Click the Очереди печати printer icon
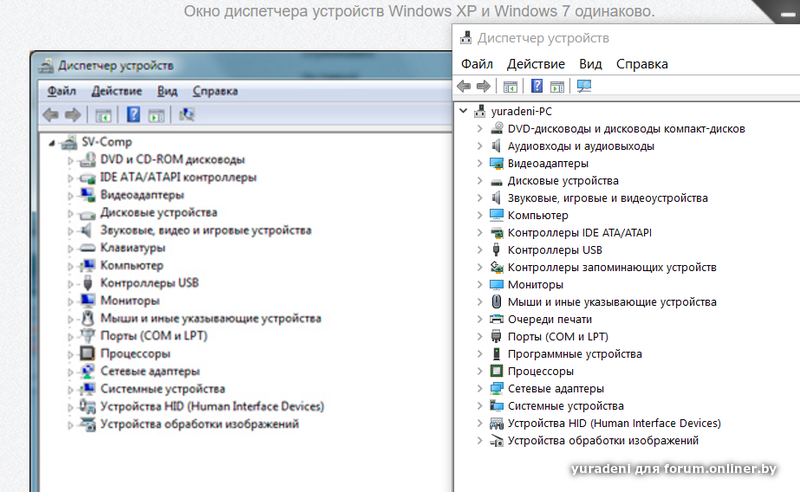The height and width of the screenshot is (492, 800). point(496,319)
